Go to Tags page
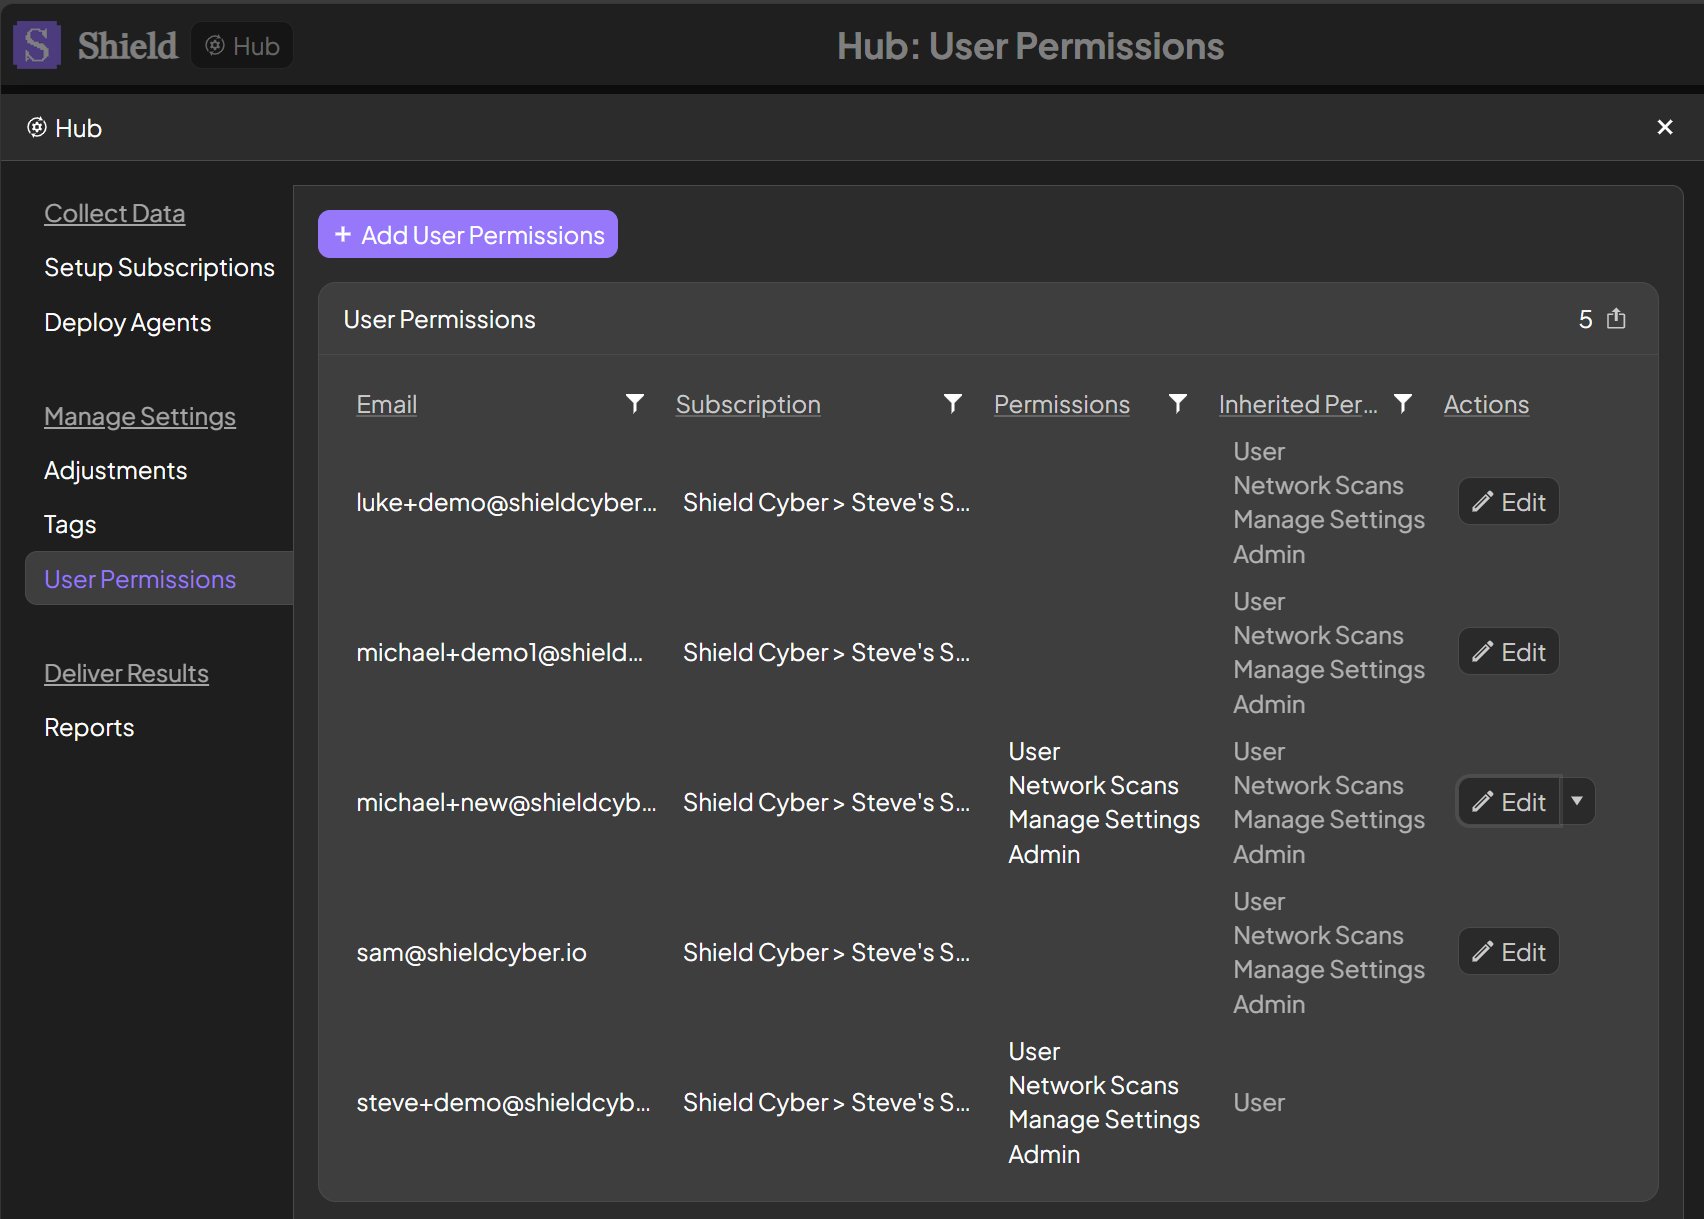The image size is (1704, 1219). 70,524
